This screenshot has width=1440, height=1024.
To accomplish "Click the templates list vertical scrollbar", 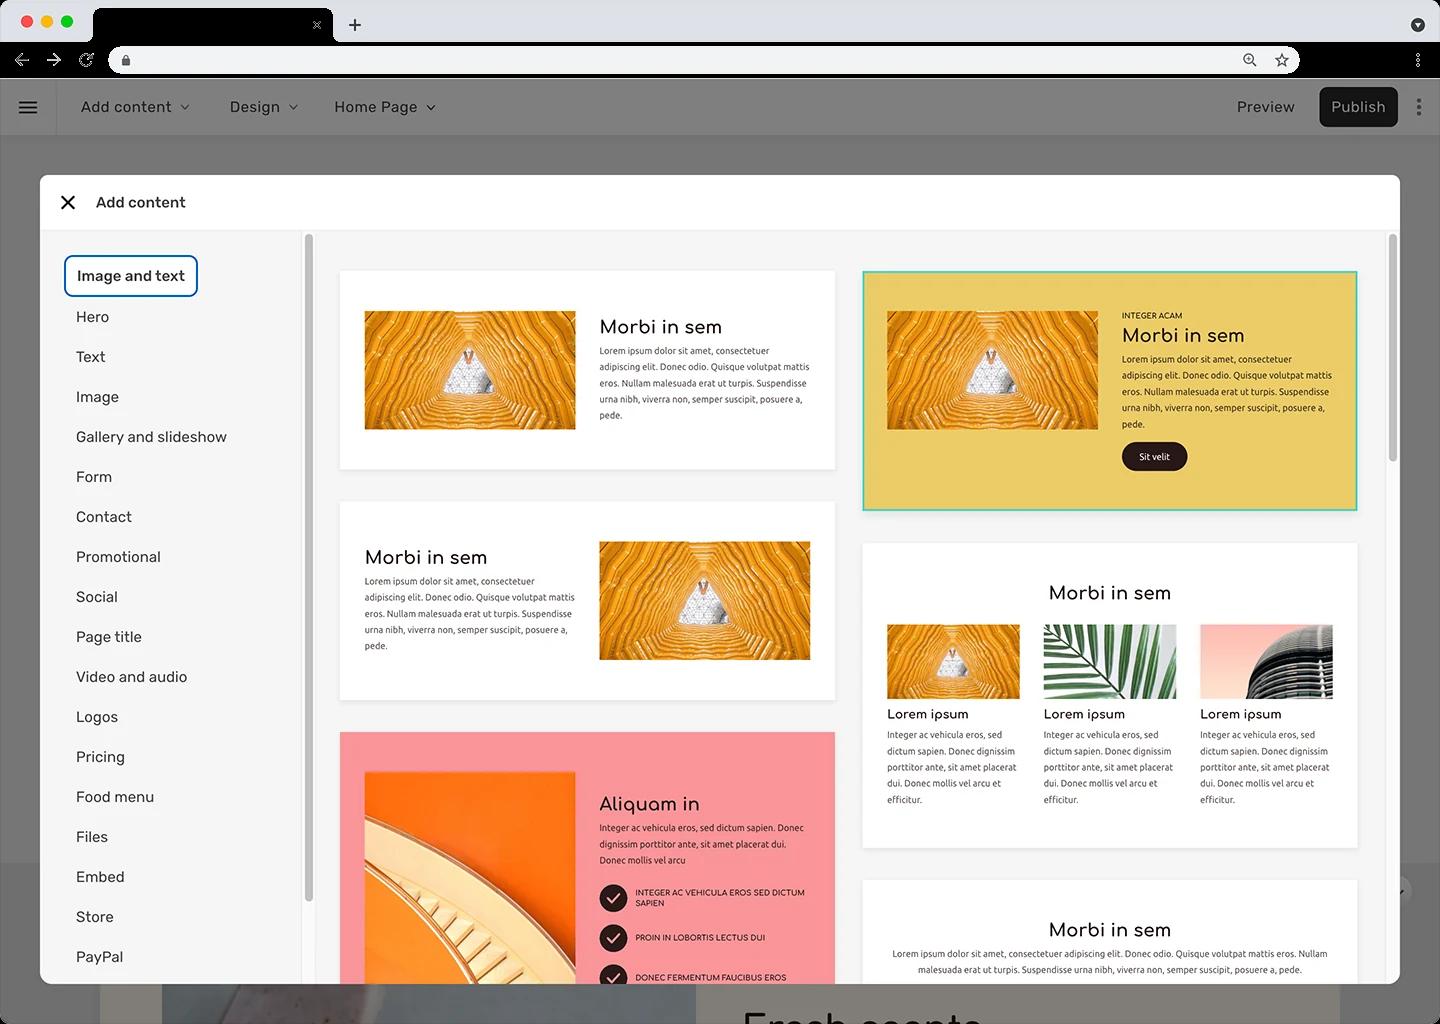I will click(1392, 348).
